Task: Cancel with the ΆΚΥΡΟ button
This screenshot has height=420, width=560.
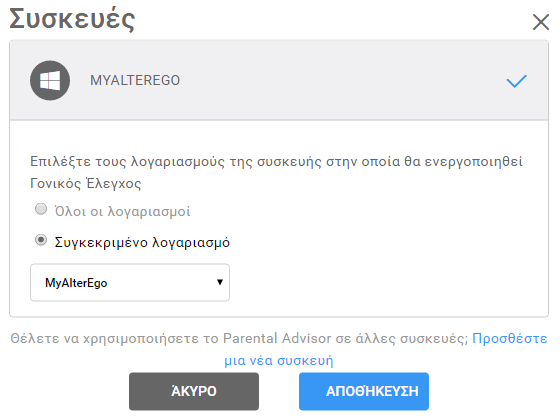Action: point(194,391)
